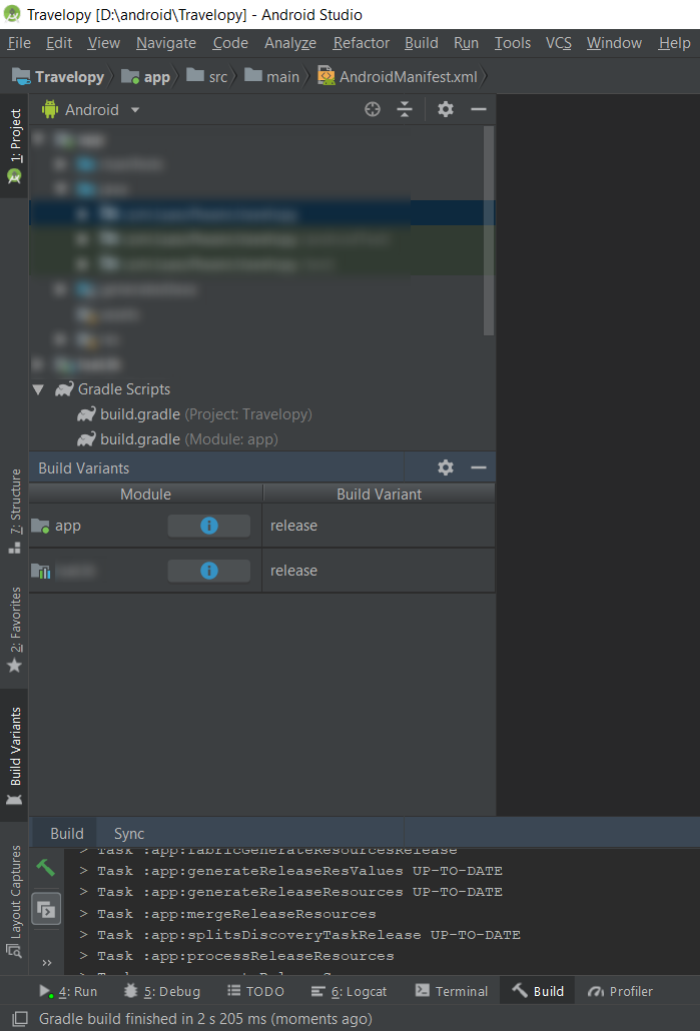
Task: Switch to the Sync tab
Action: point(129,834)
